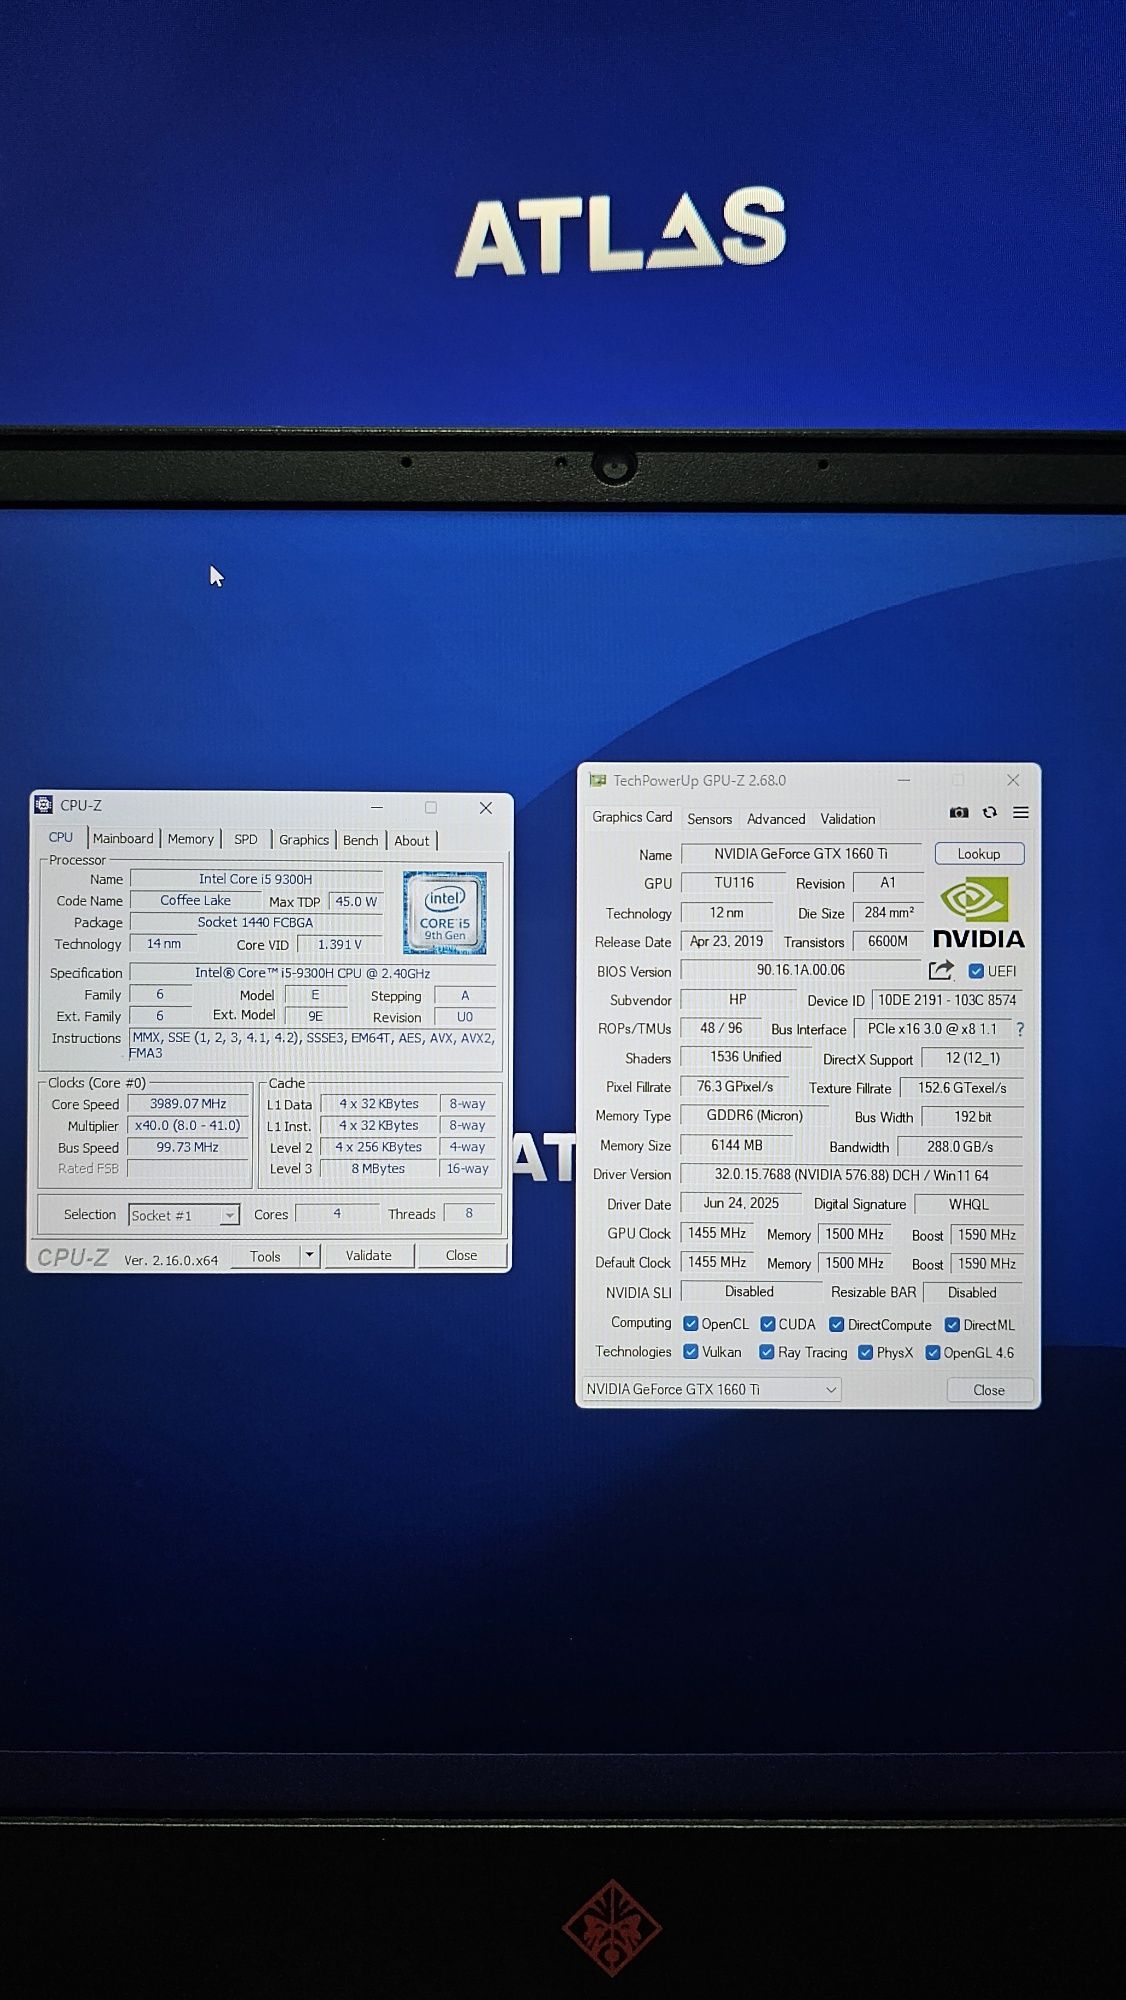Toggle the OpenCL checkbox

point(690,1324)
